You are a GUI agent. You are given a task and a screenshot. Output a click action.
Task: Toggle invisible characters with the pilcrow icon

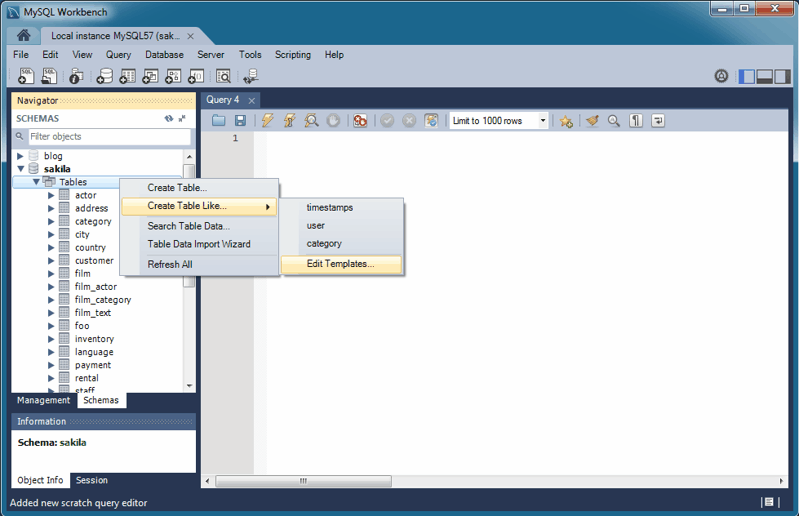tap(636, 121)
